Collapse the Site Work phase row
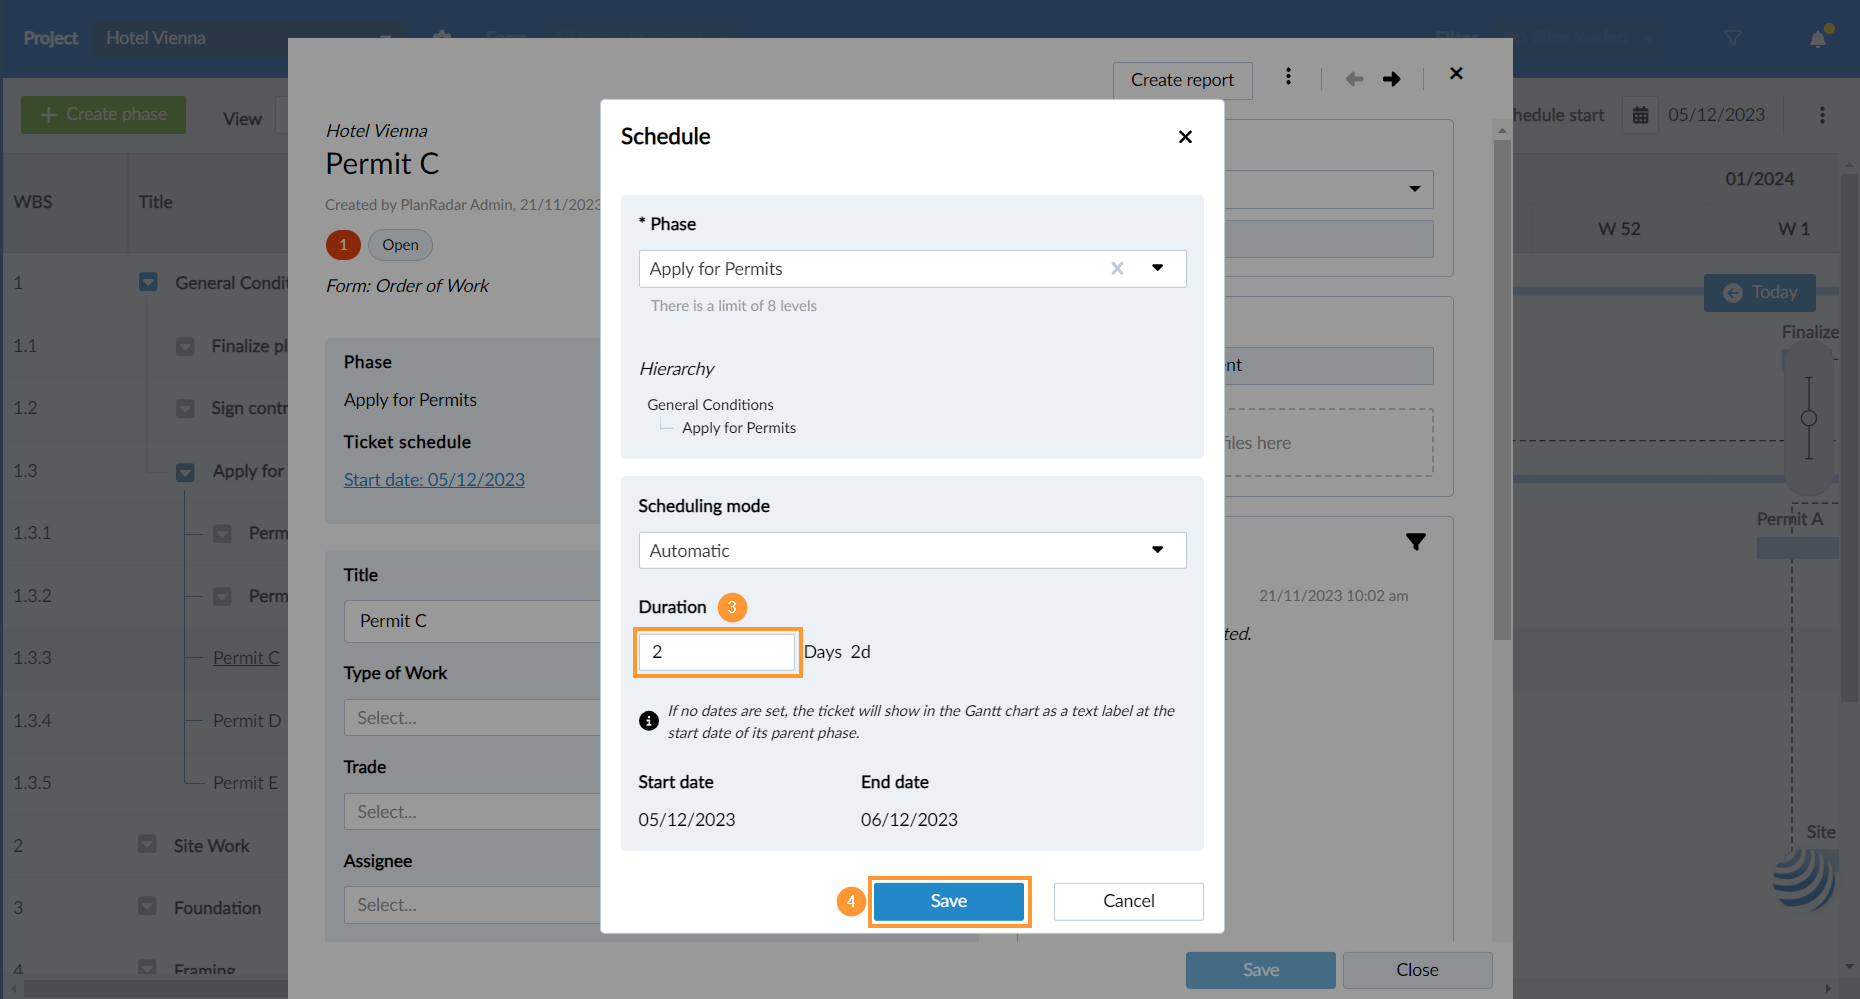1860x999 pixels. [x=147, y=845]
